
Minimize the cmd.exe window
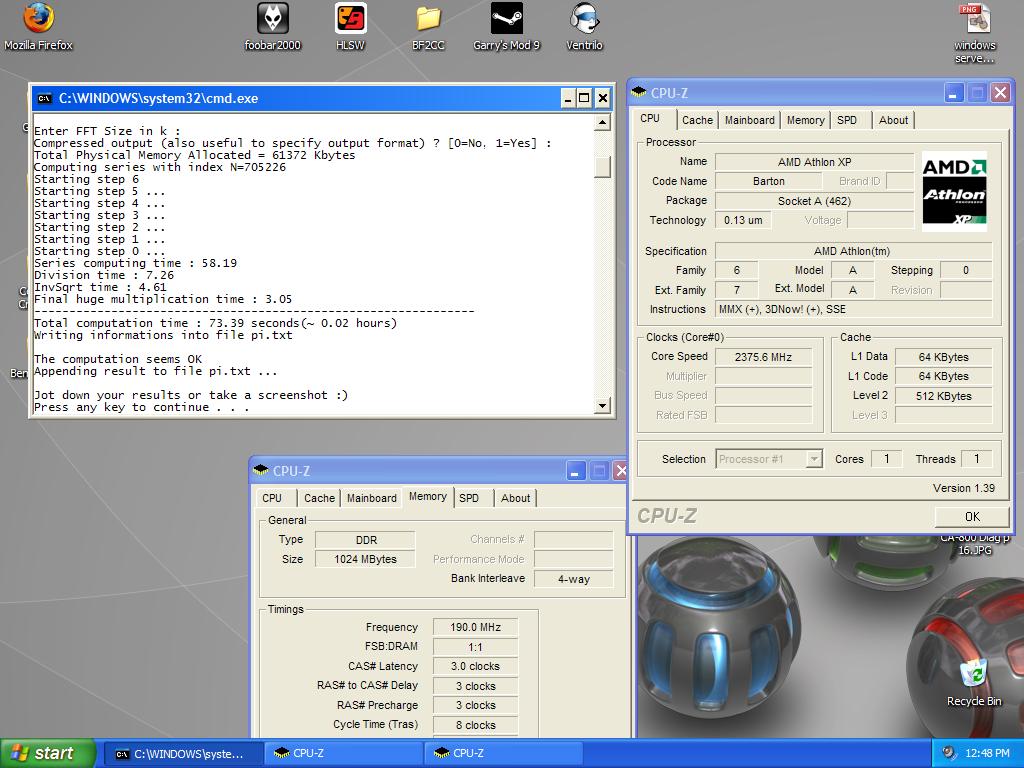pos(568,99)
